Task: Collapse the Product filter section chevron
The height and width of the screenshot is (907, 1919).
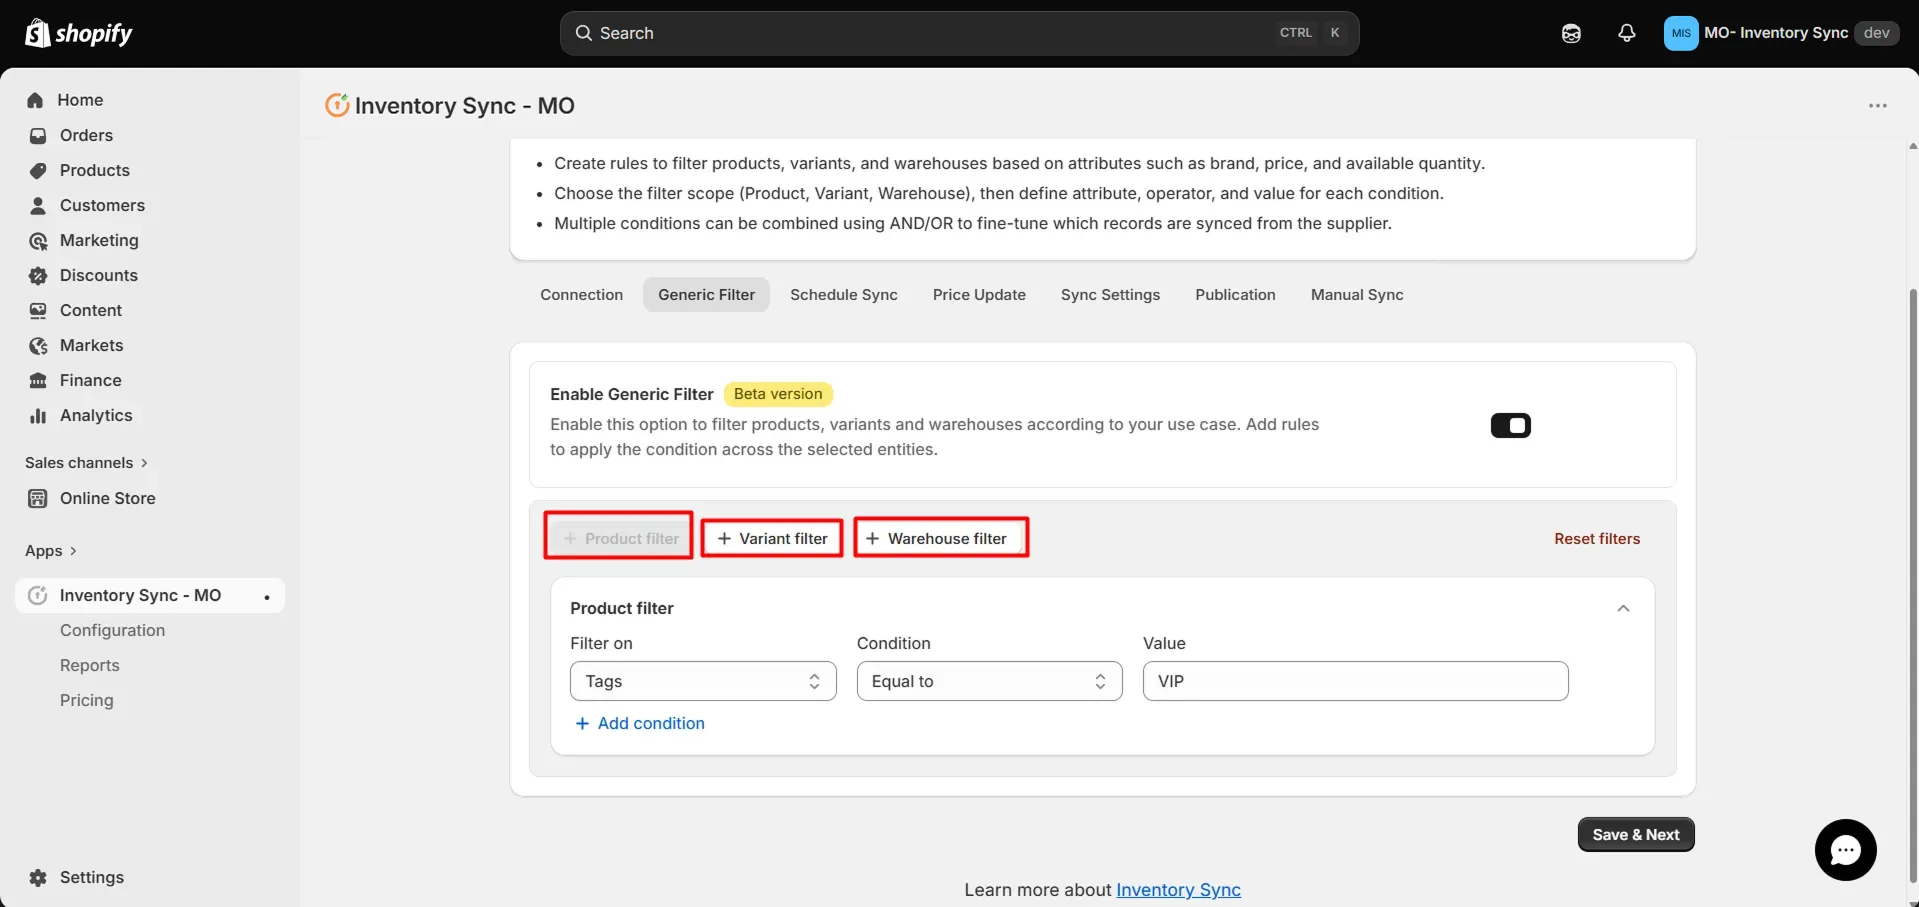Action: (x=1623, y=608)
